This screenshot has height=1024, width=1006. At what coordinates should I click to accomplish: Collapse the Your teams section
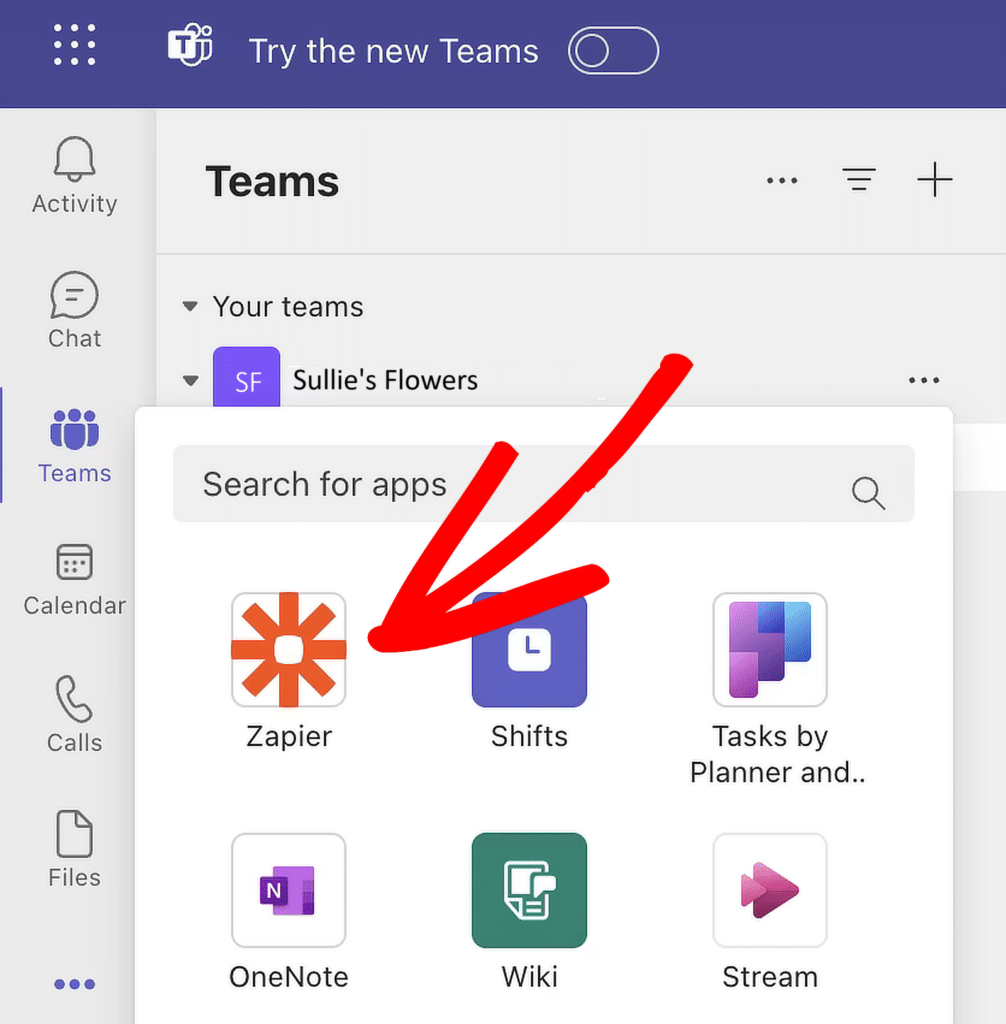tap(189, 306)
